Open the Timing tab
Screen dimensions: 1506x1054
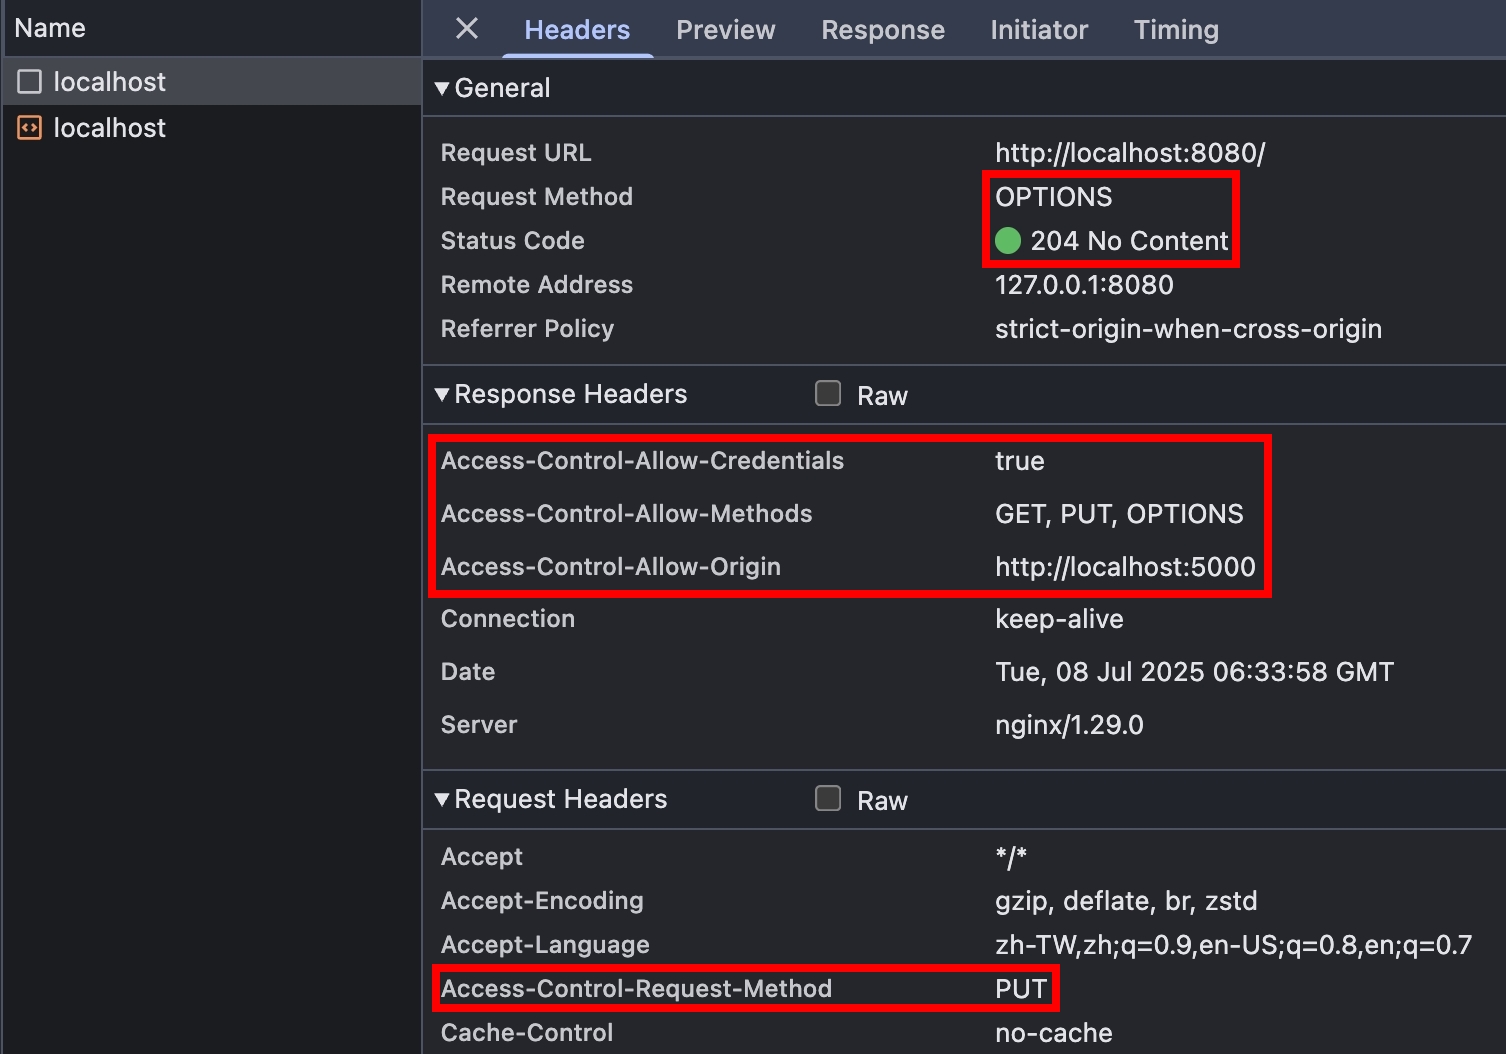click(1176, 30)
